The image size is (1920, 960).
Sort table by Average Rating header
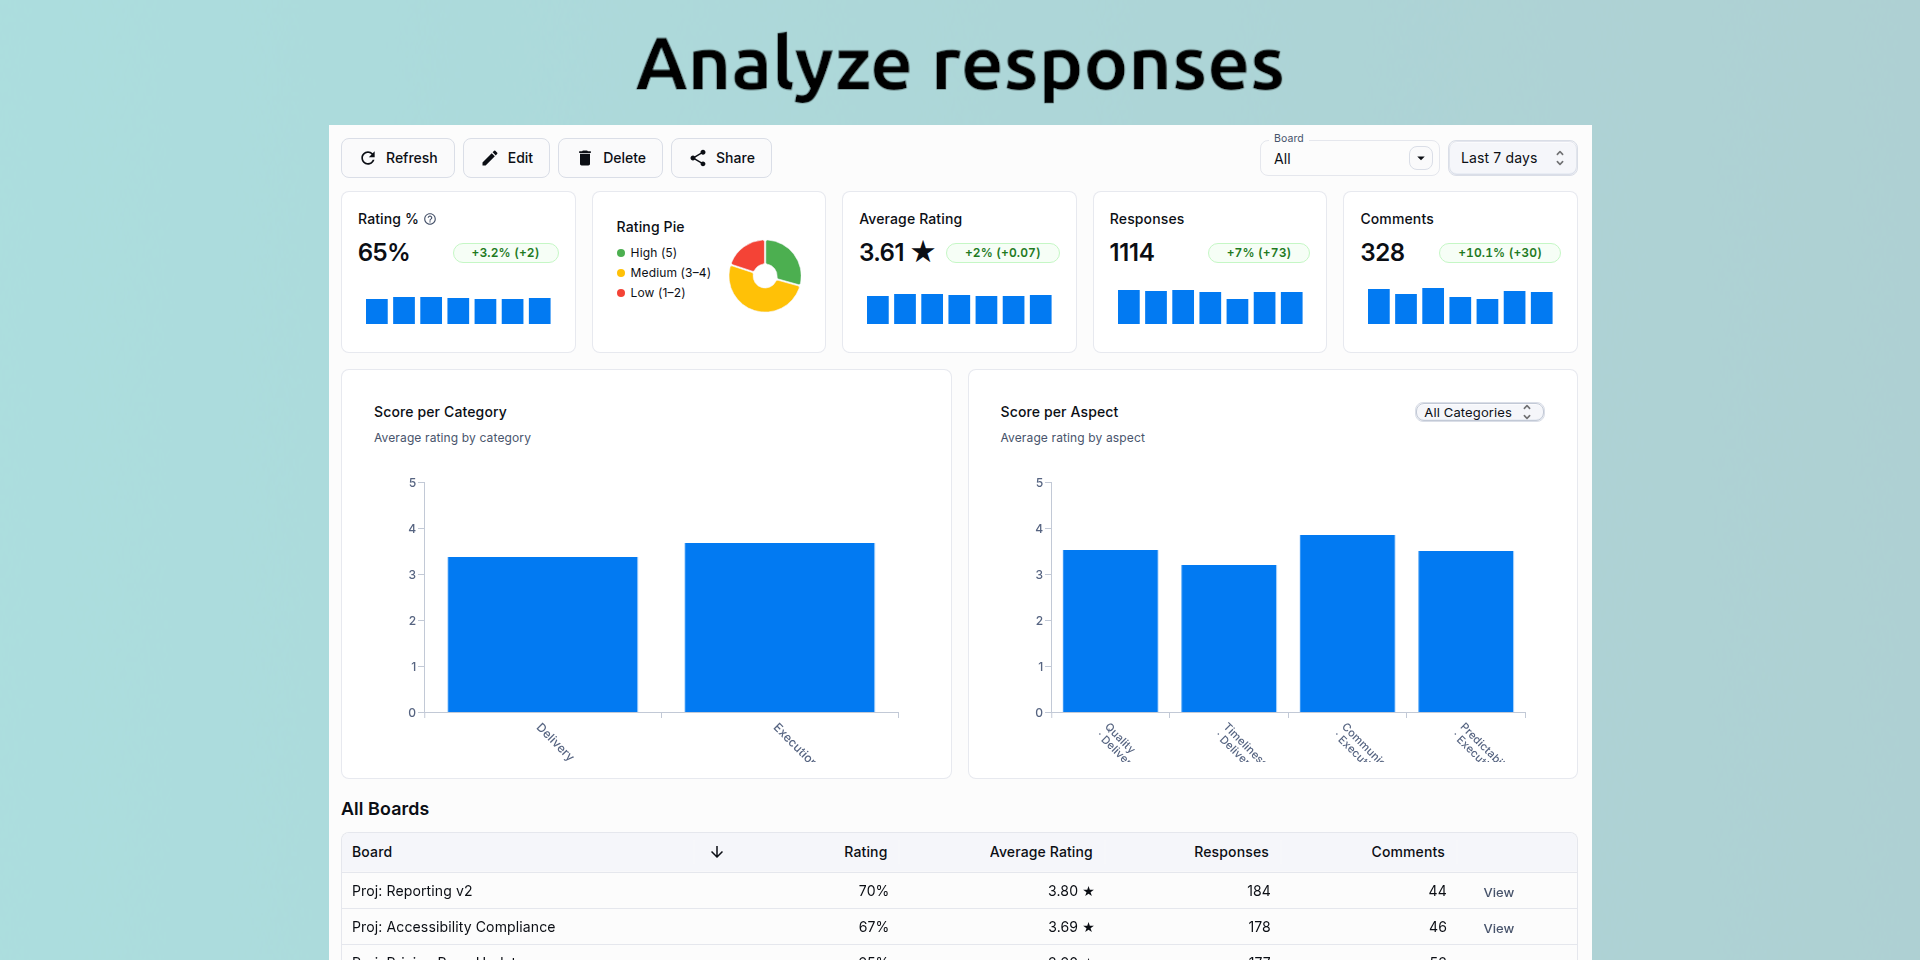point(1040,852)
